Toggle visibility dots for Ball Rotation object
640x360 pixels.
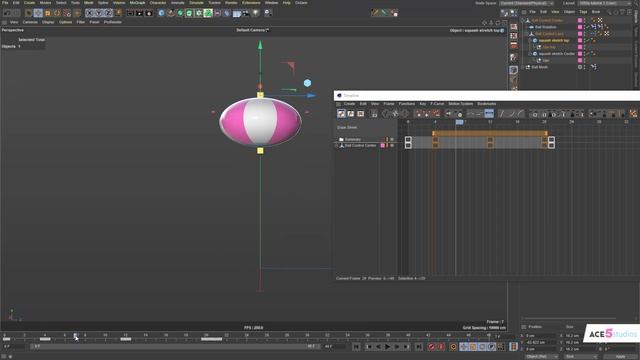(584, 27)
